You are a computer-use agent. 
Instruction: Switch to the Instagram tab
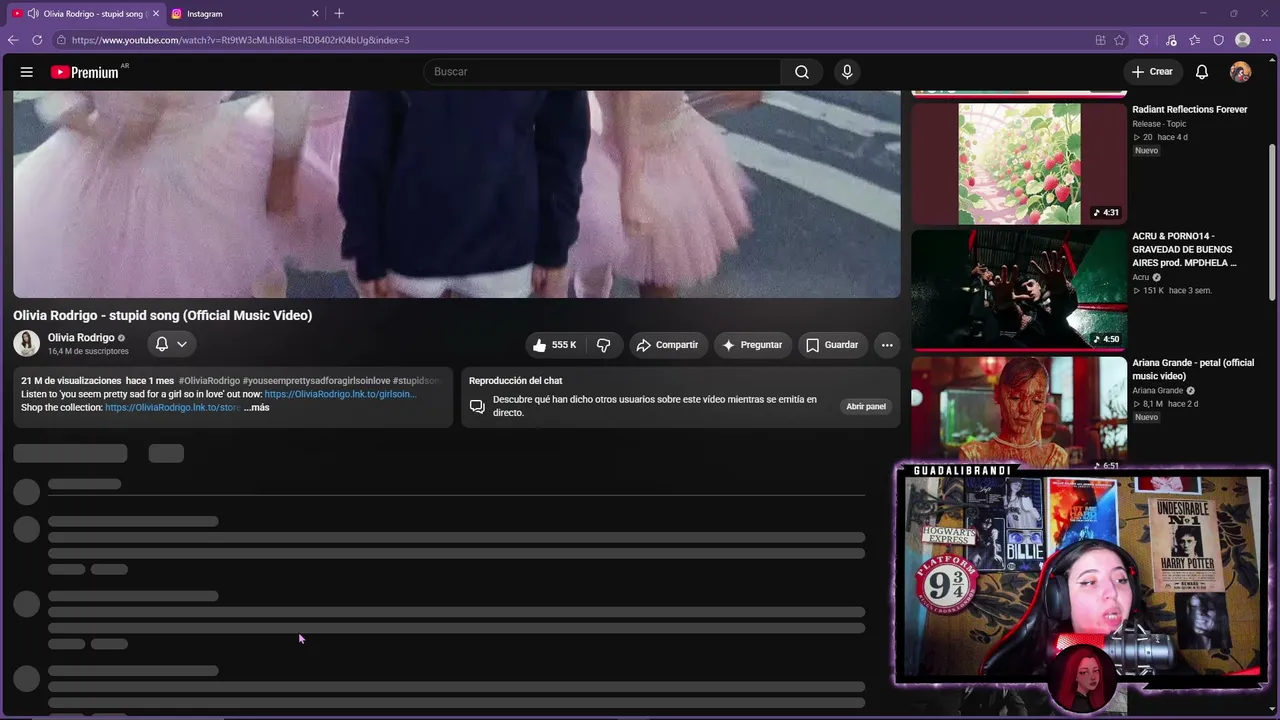[x=244, y=14]
